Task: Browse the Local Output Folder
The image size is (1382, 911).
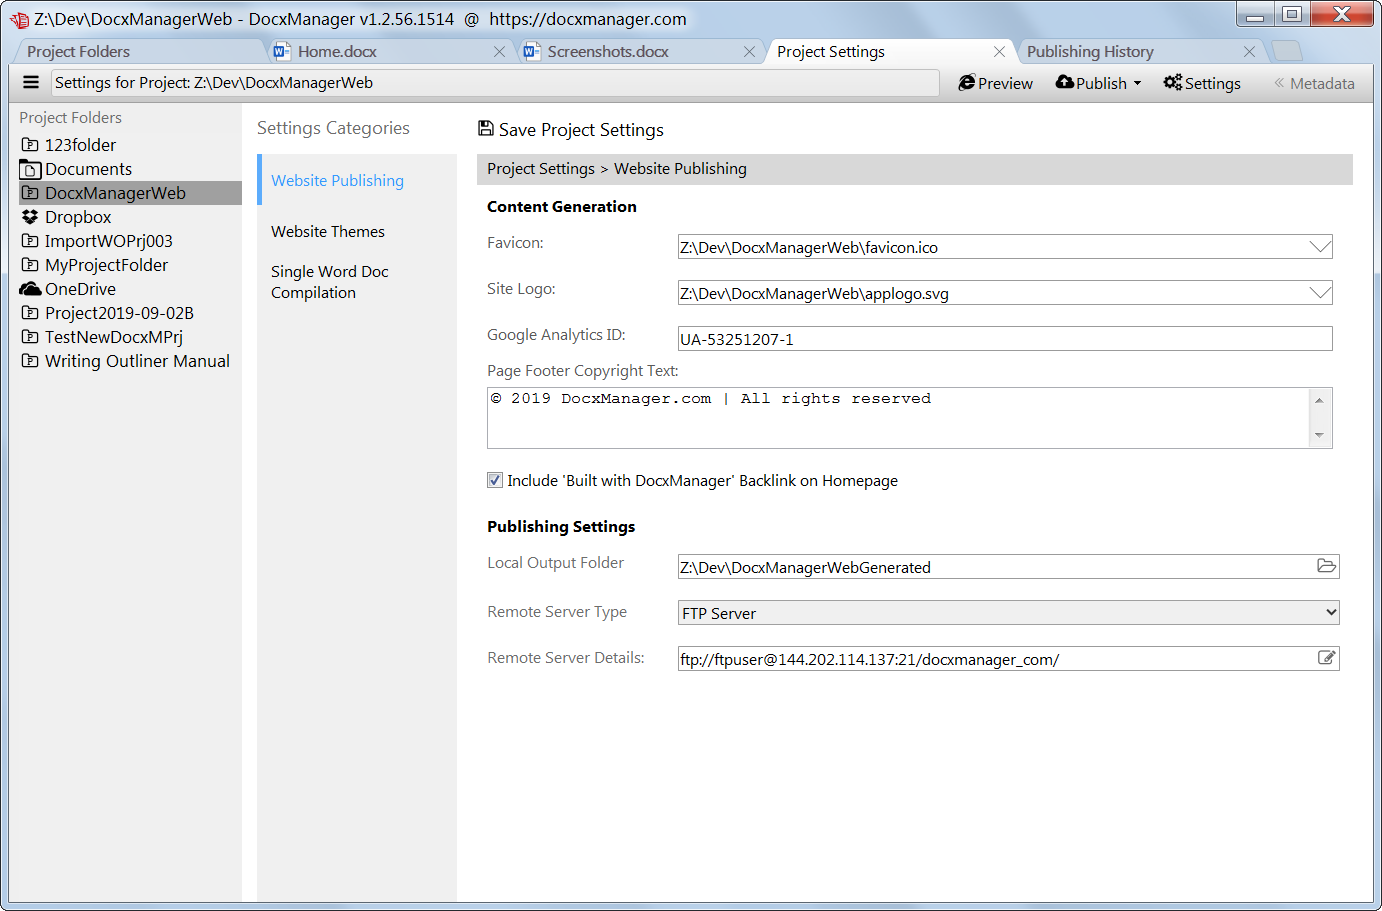Action: (1327, 566)
